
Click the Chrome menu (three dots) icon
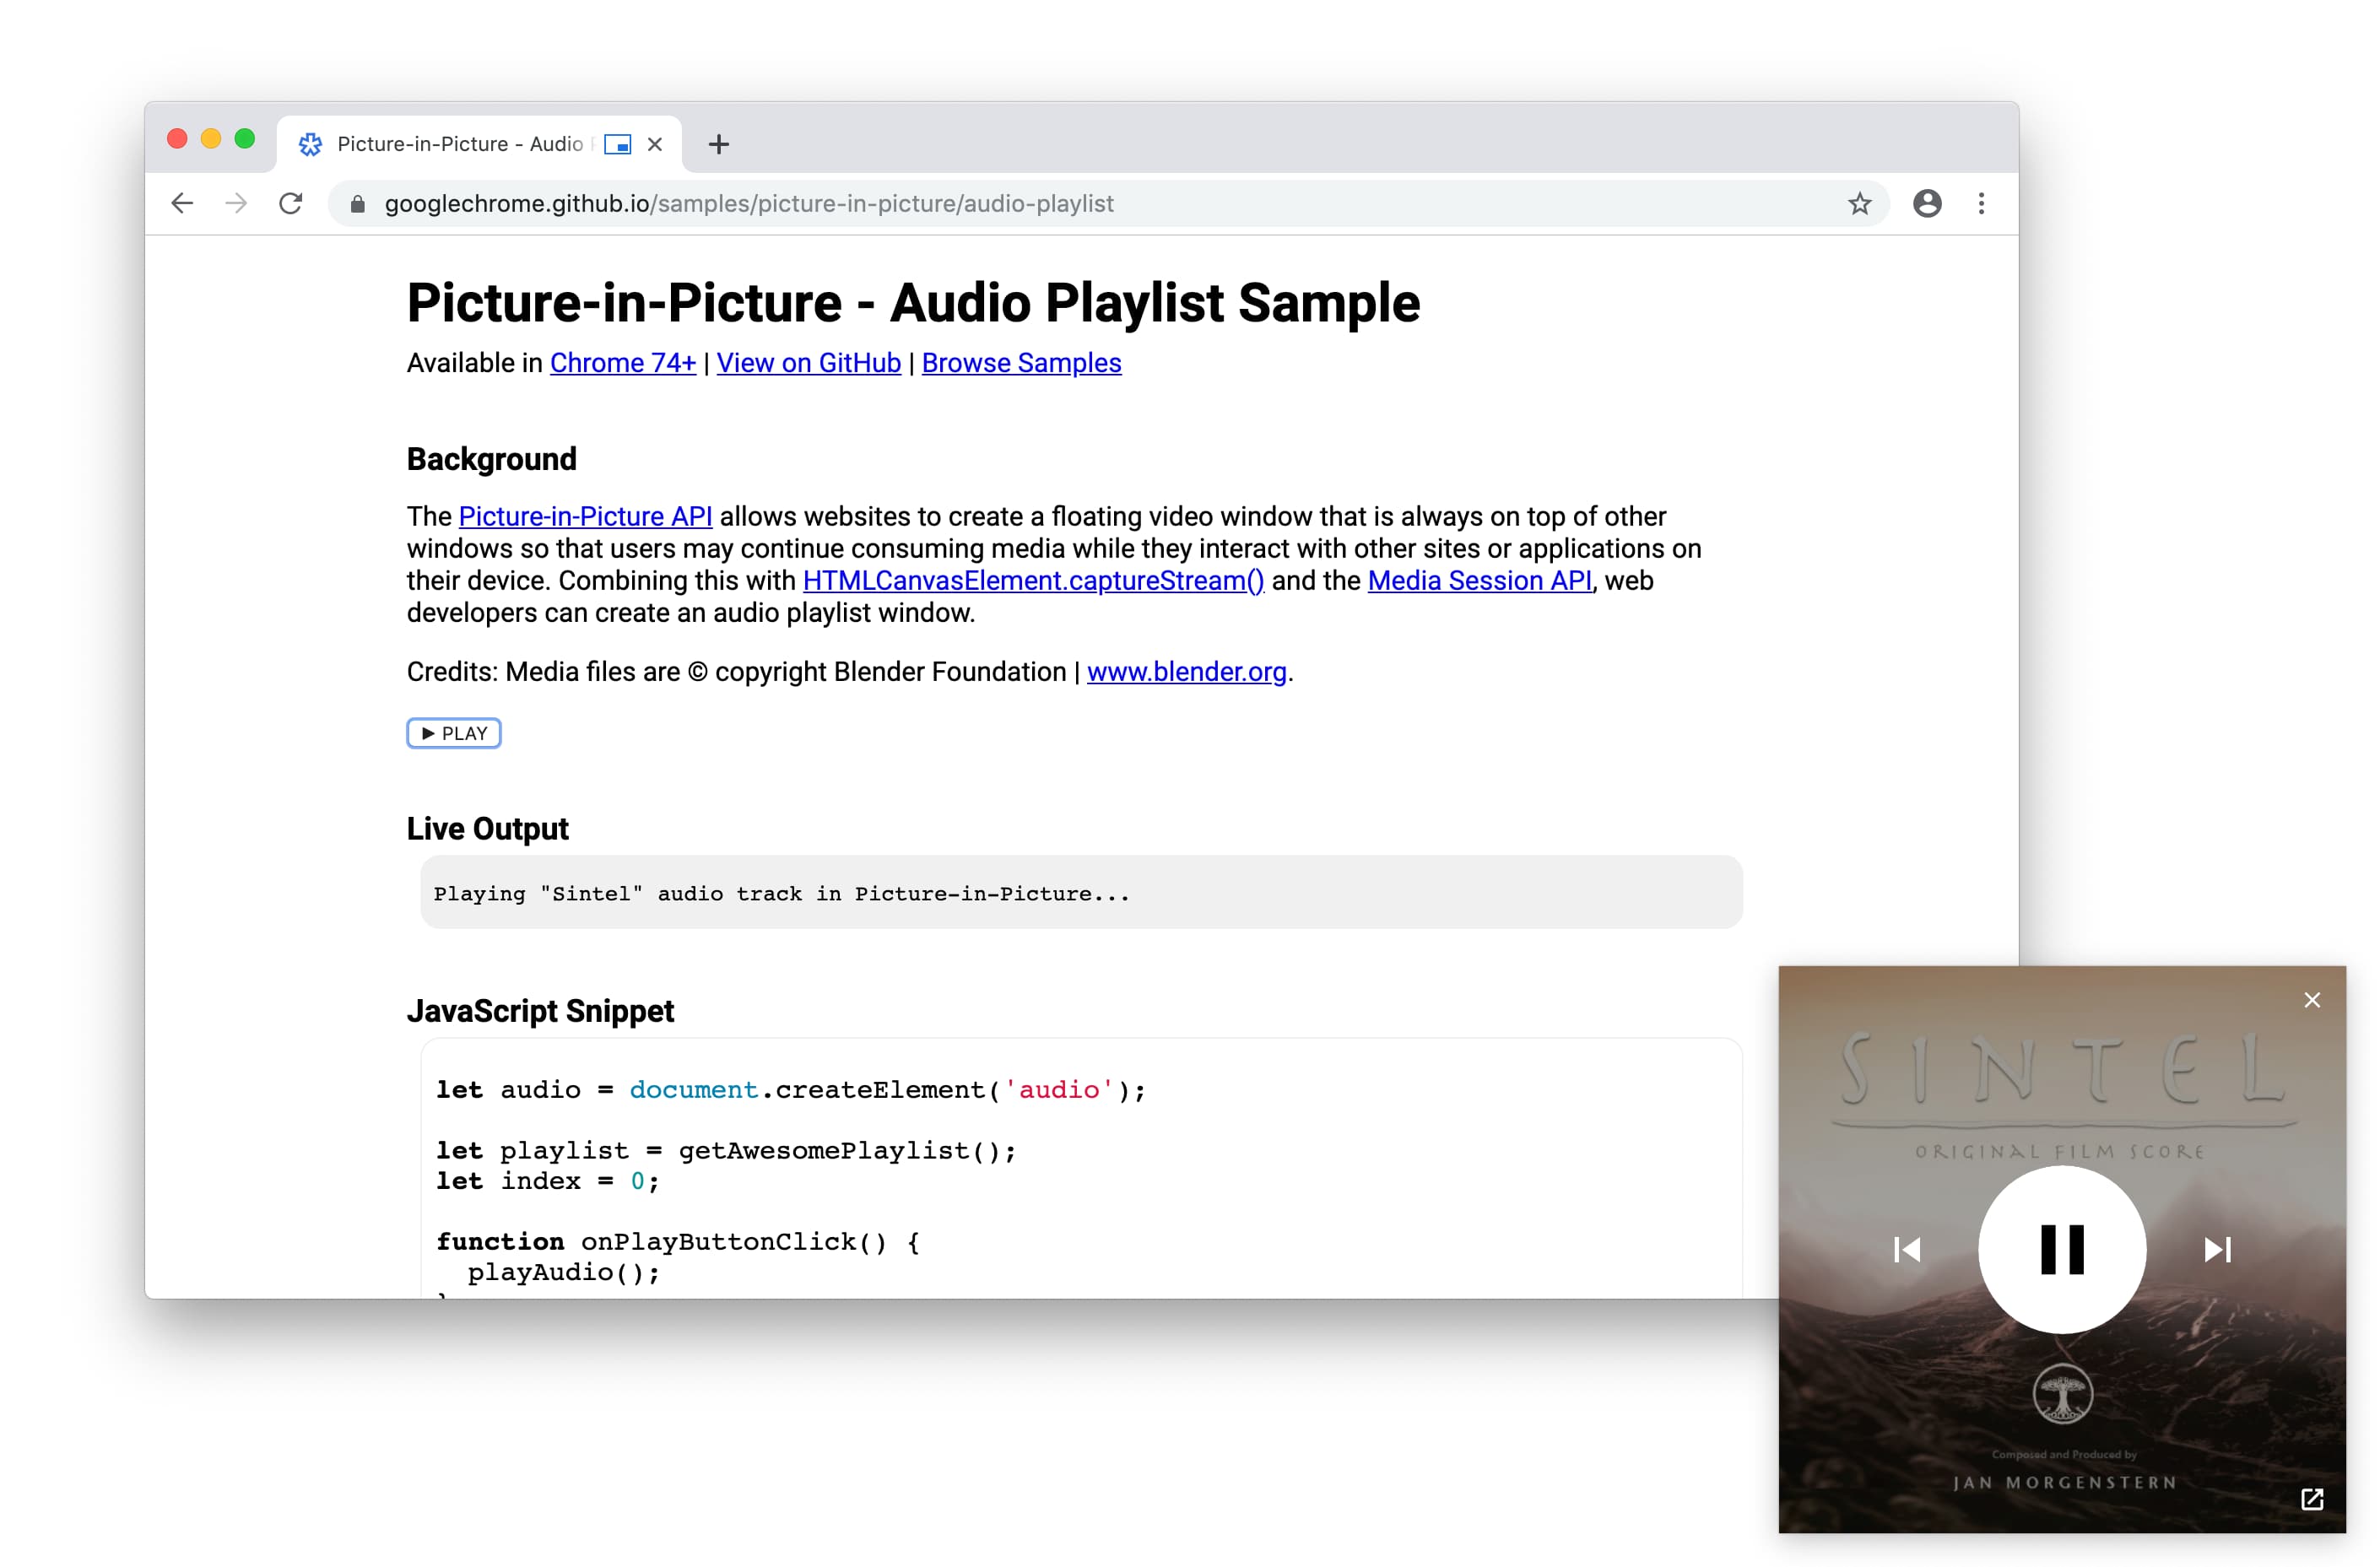1982,203
